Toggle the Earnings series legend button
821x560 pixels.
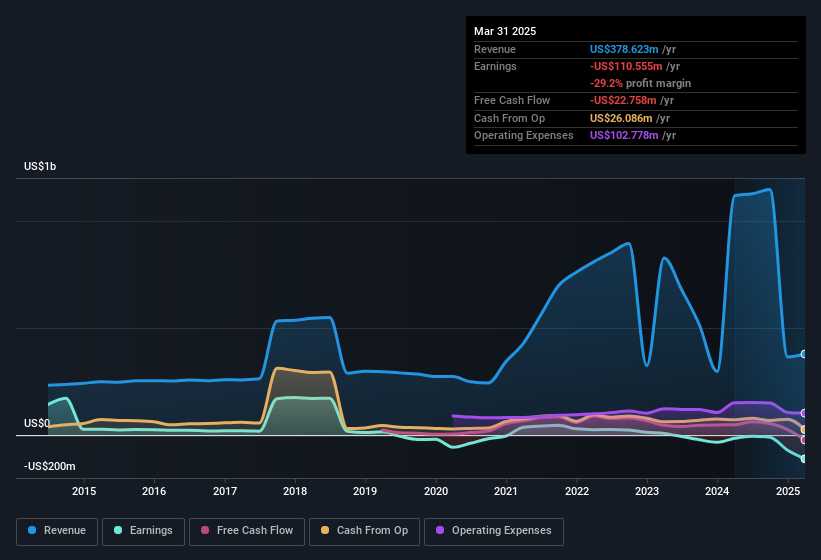tap(143, 531)
